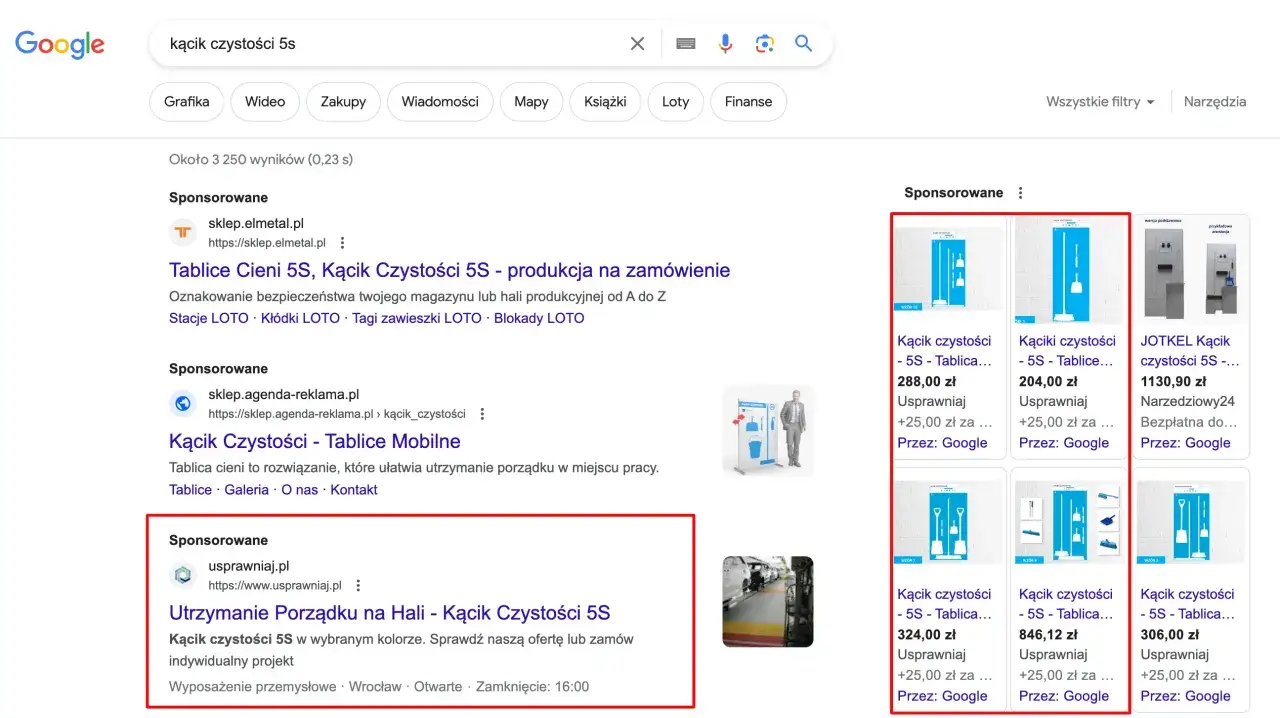Click the Narzedziowy24 seller name

(x=1188, y=402)
